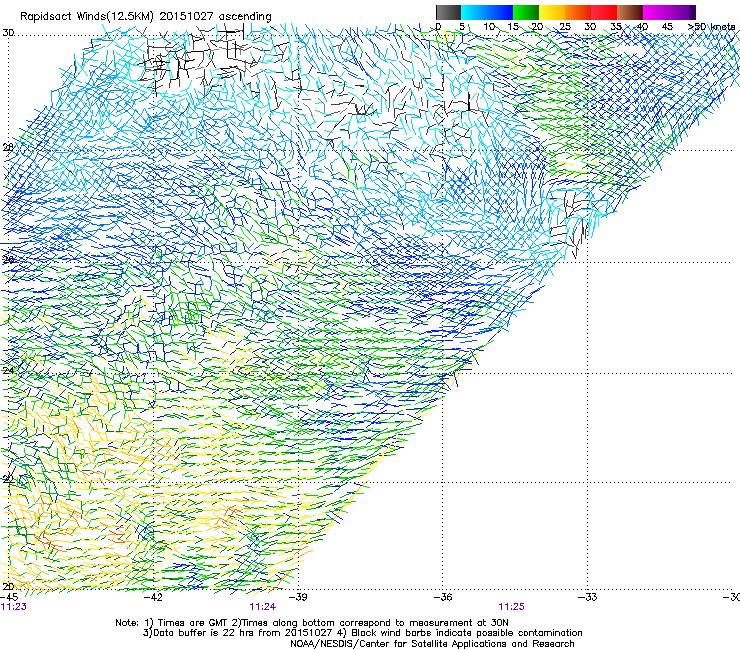Click the longitude label '-33'
This screenshot has height=650, width=740.
tap(587, 597)
